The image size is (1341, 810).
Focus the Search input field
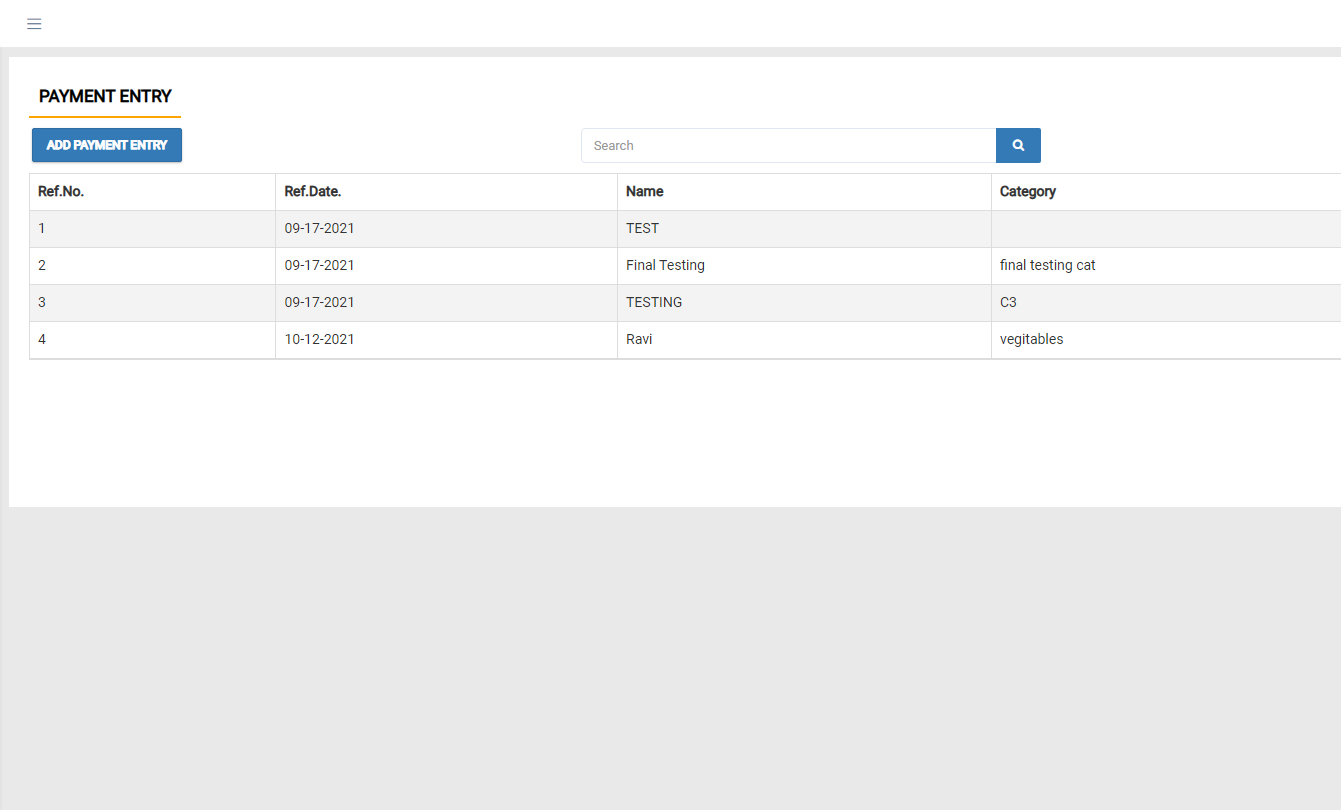(x=788, y=145)
